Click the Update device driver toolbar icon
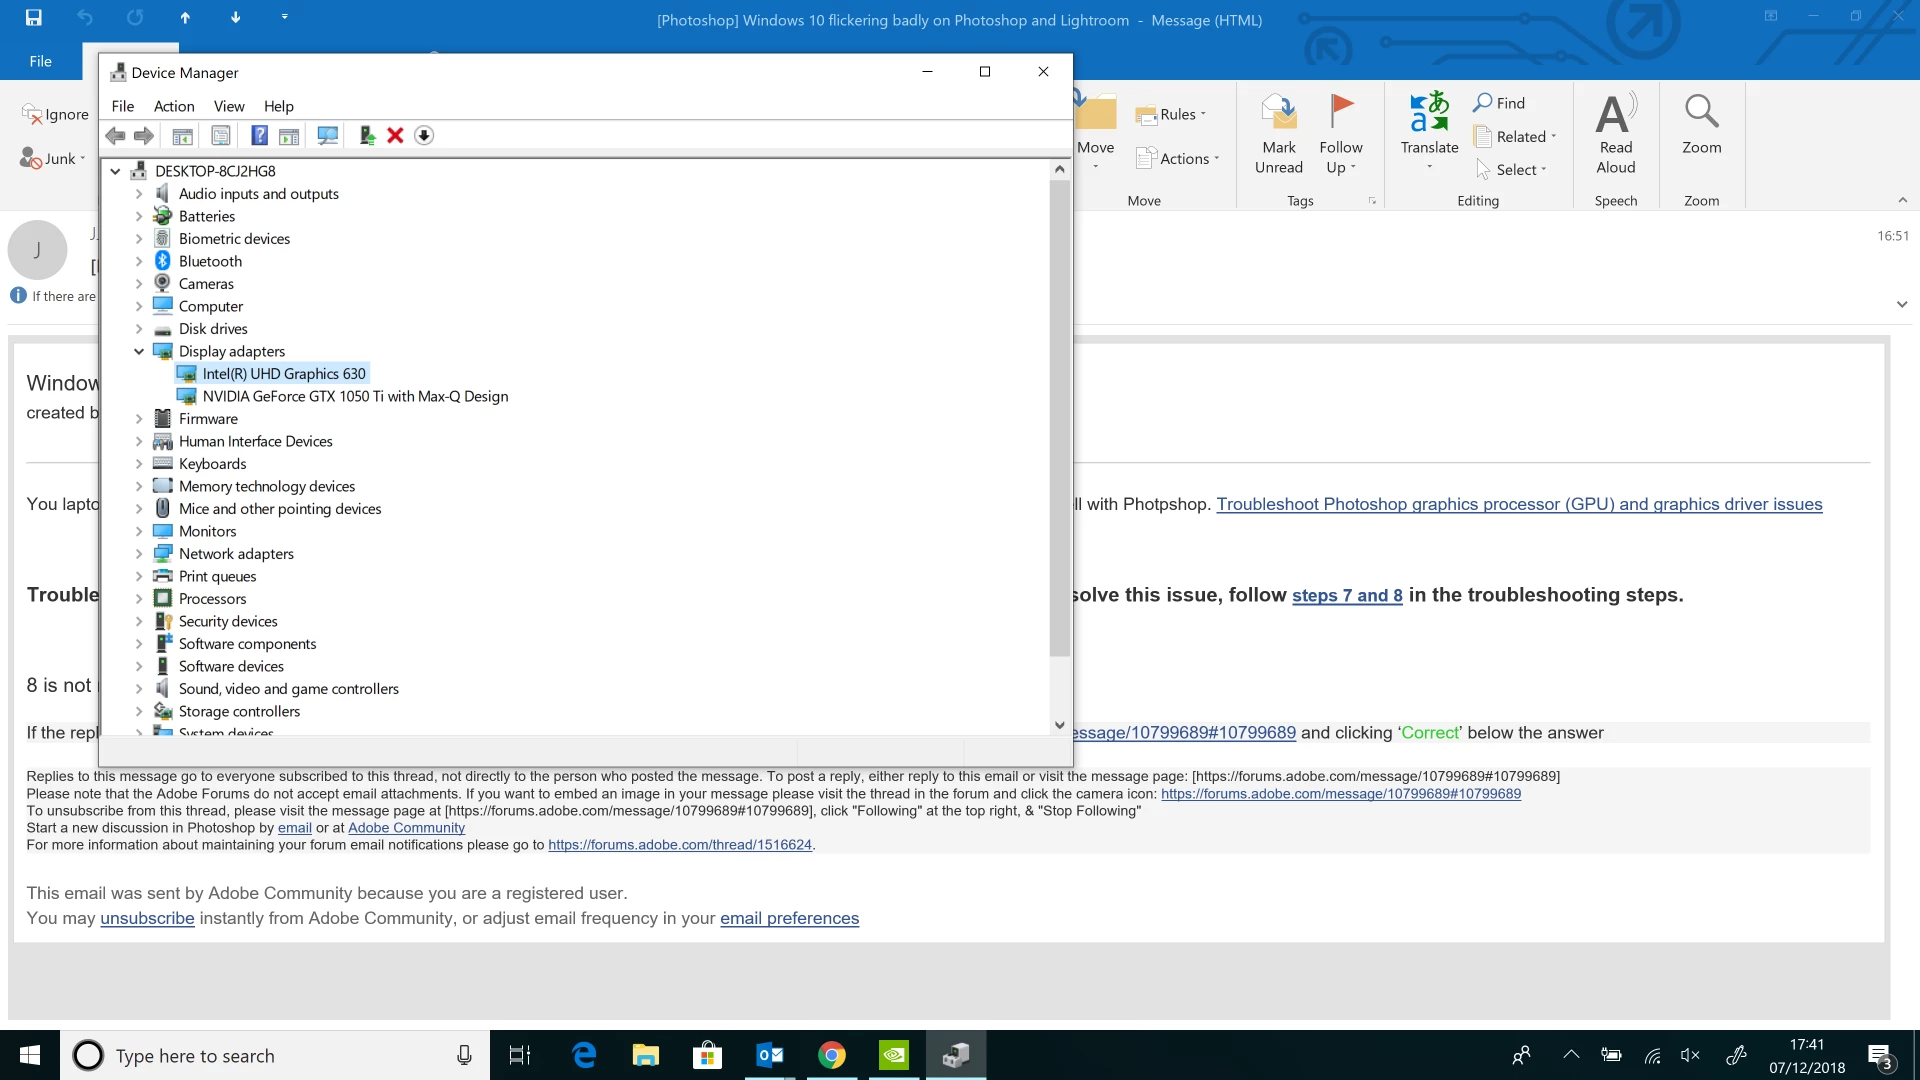Screen dimensions: 1920x1080 coord(367,136)
